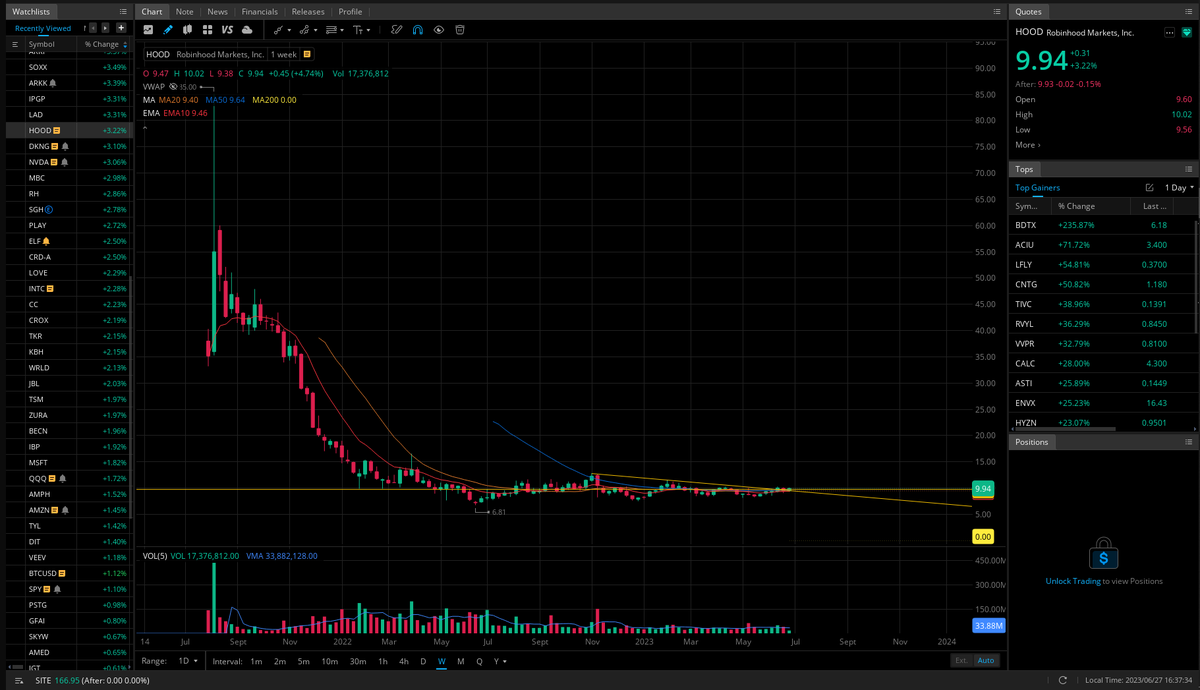The height and width of the screenshot is (690, 1200).
Task: Toggle the Auto scale button
Action: click(x=985, y=661)
